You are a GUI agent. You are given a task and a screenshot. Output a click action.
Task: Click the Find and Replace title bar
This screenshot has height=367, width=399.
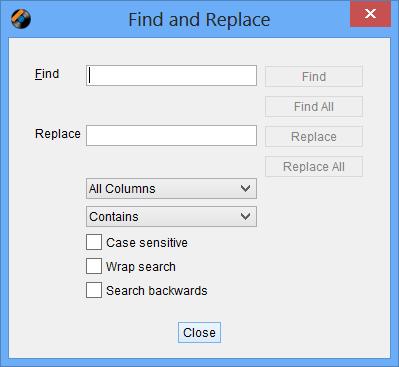[199, 19]
